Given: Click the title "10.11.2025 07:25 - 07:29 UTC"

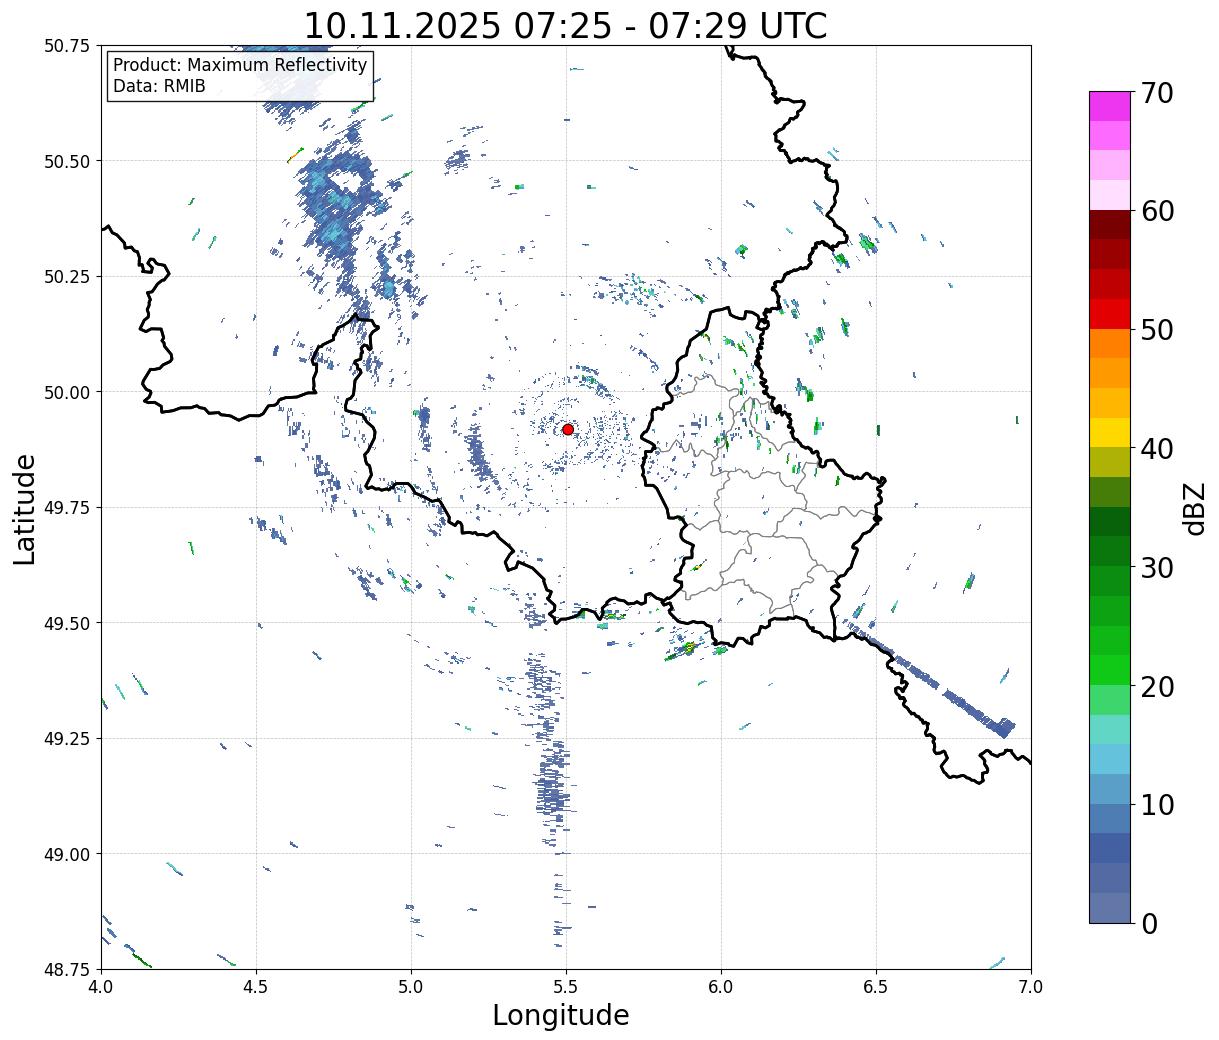Looking at the screenshot, I should click(x=565, y=25).
